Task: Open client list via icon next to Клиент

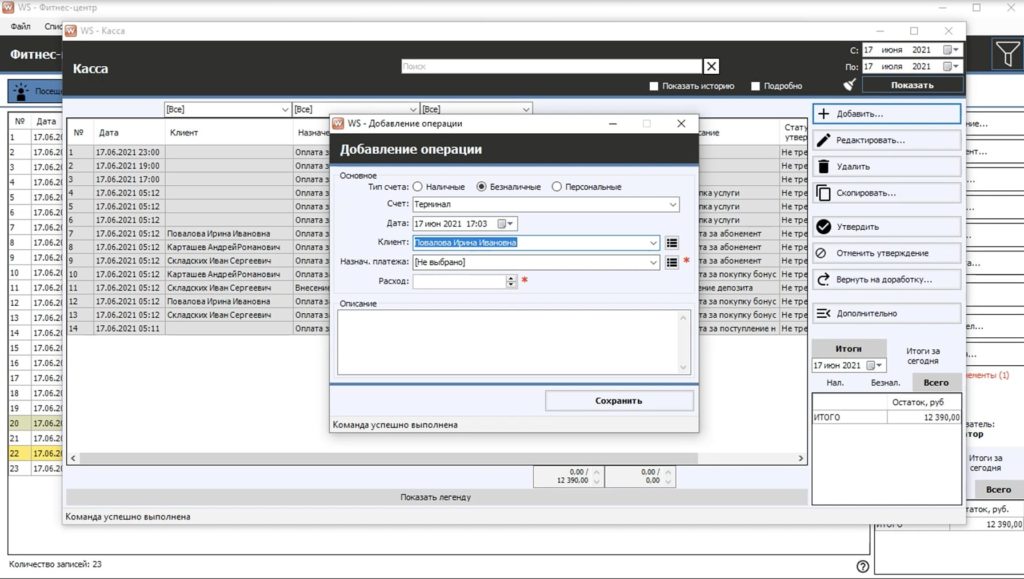Action: (671, 243)
